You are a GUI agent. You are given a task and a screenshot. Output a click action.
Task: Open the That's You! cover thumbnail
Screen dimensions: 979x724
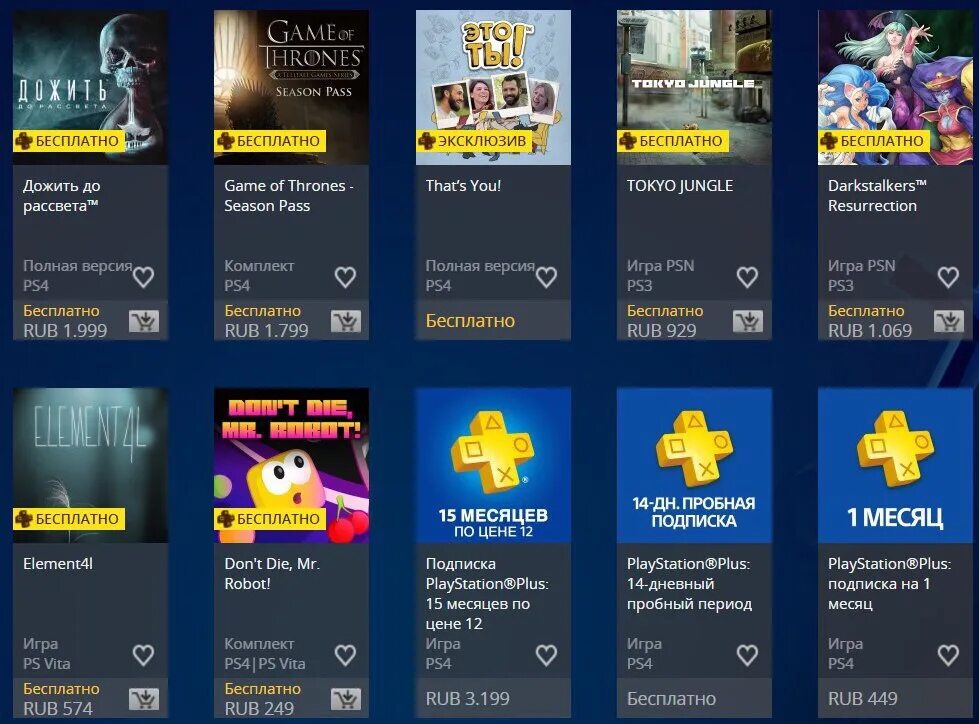[493, 87]
